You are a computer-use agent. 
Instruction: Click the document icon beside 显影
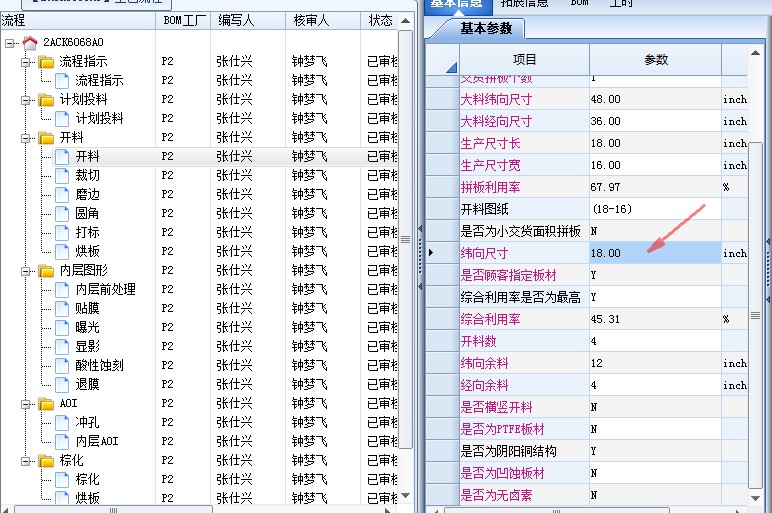62,347
